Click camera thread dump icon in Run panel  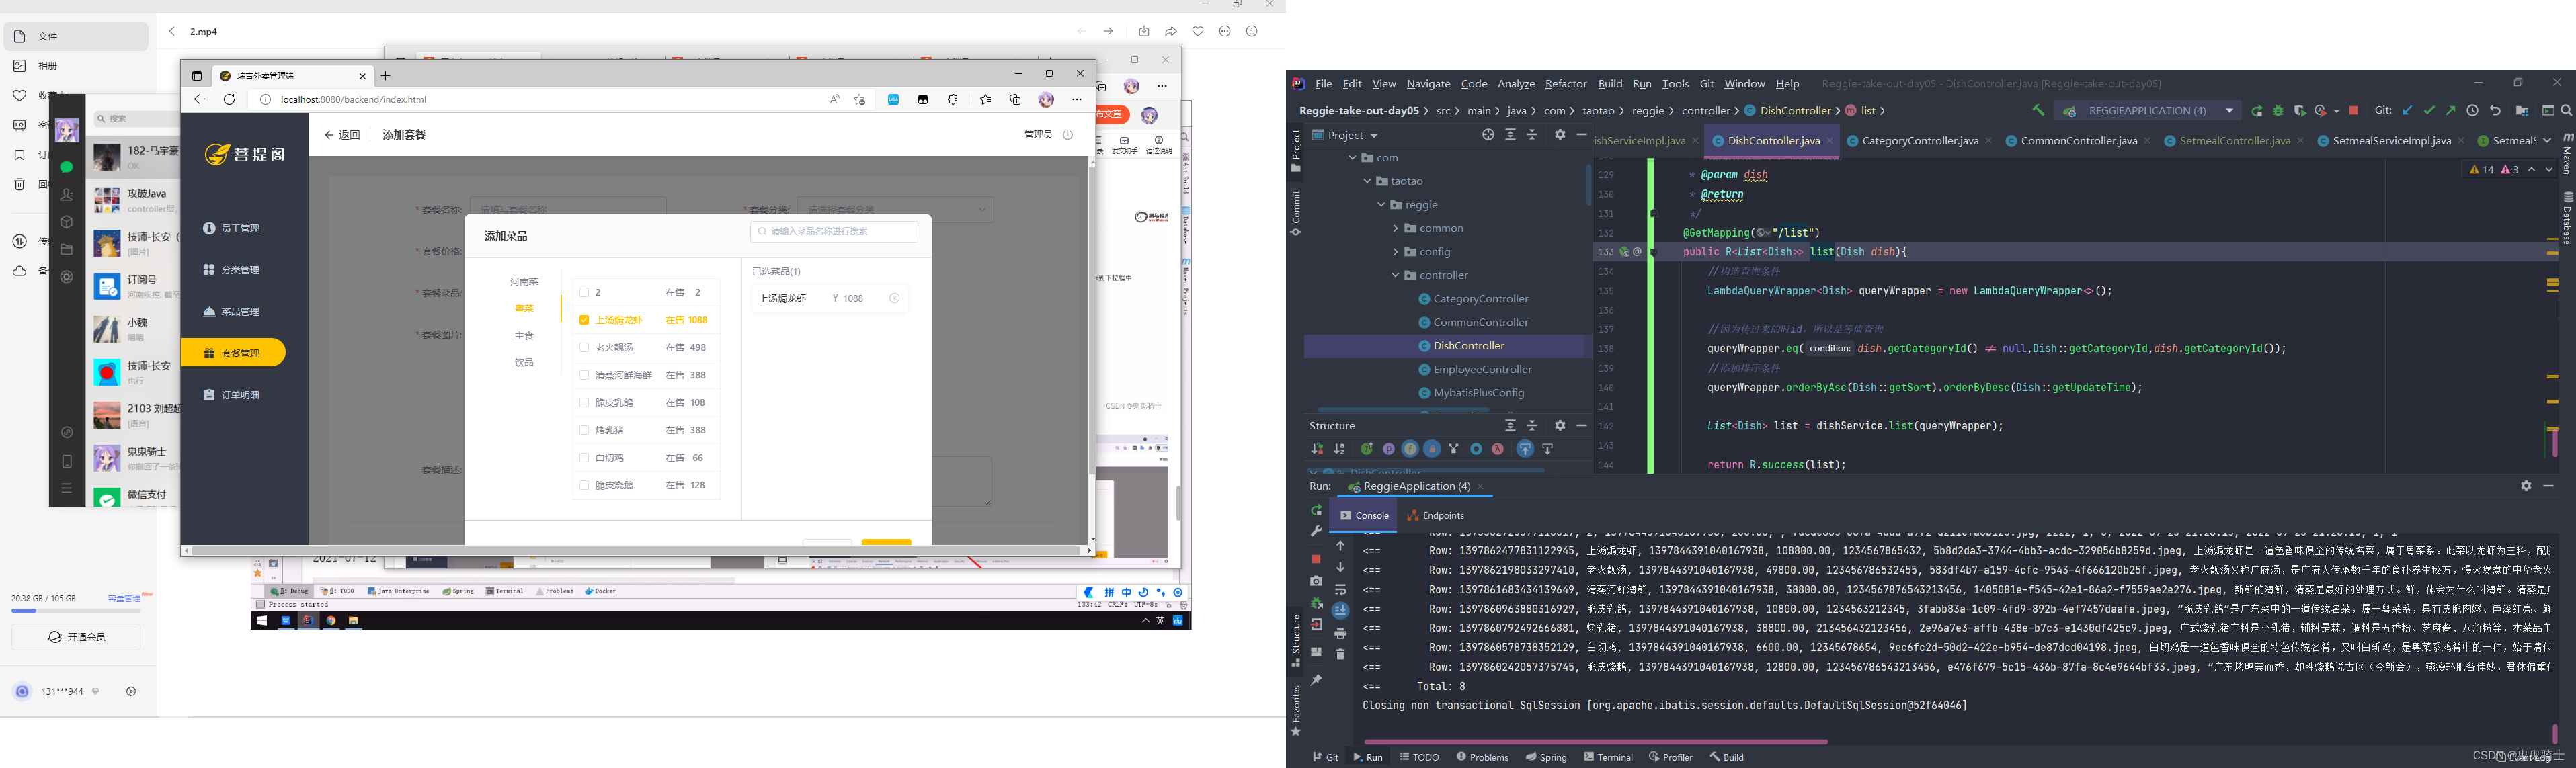tap(1316, 581)
